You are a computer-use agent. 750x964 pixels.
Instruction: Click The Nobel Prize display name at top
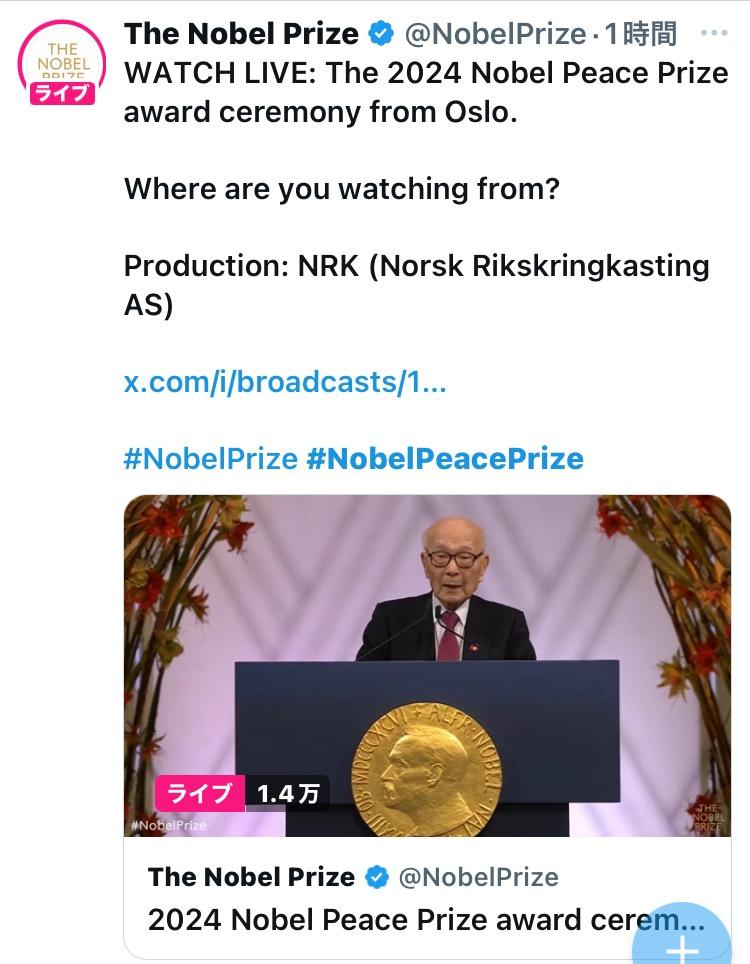pyautogui.click(x=241, y=34)
